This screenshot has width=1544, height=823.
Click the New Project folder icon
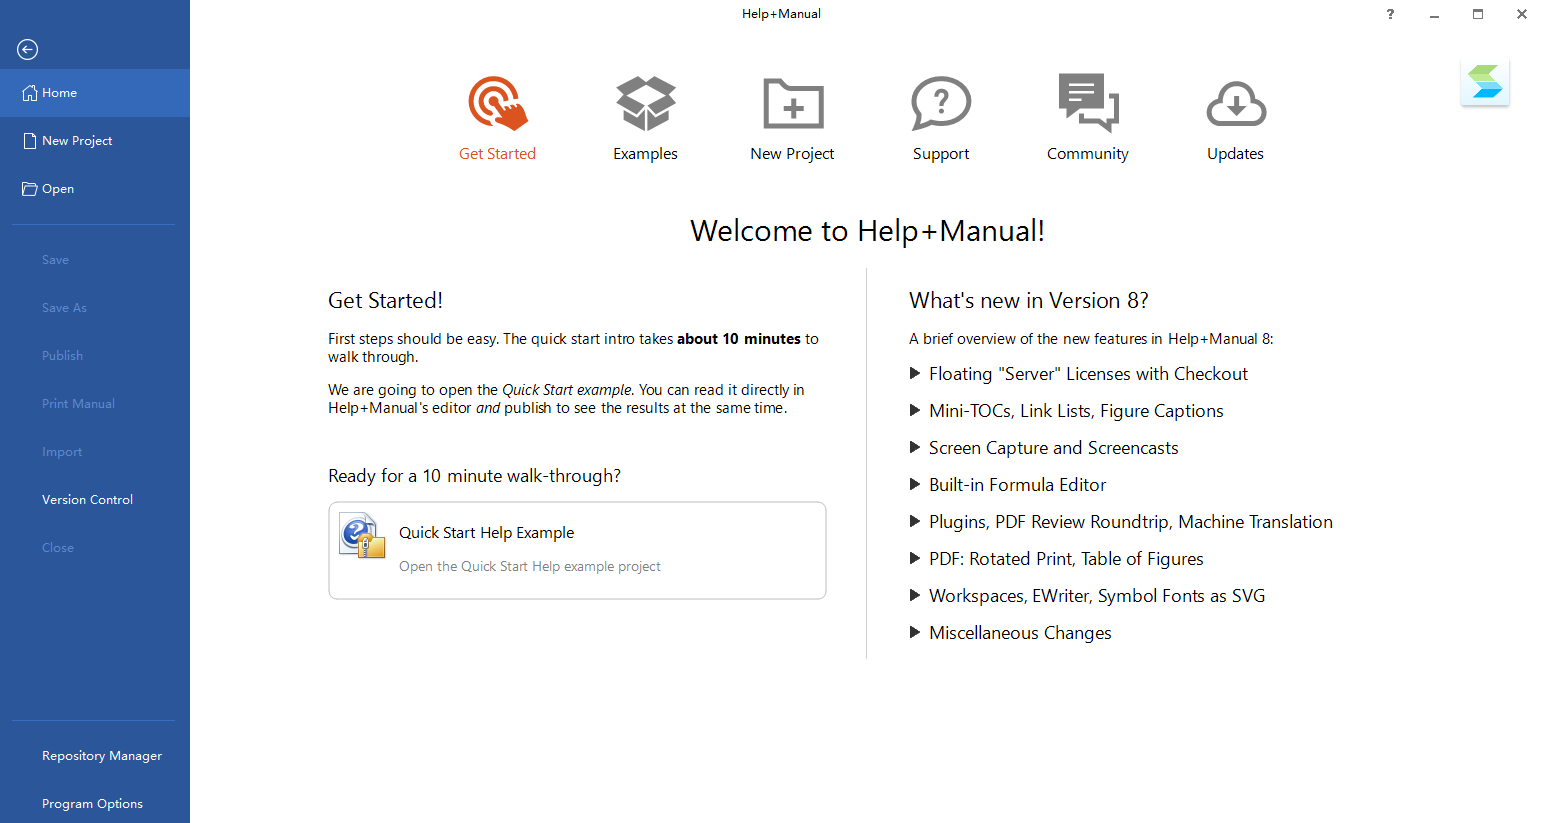click(793, 103)
